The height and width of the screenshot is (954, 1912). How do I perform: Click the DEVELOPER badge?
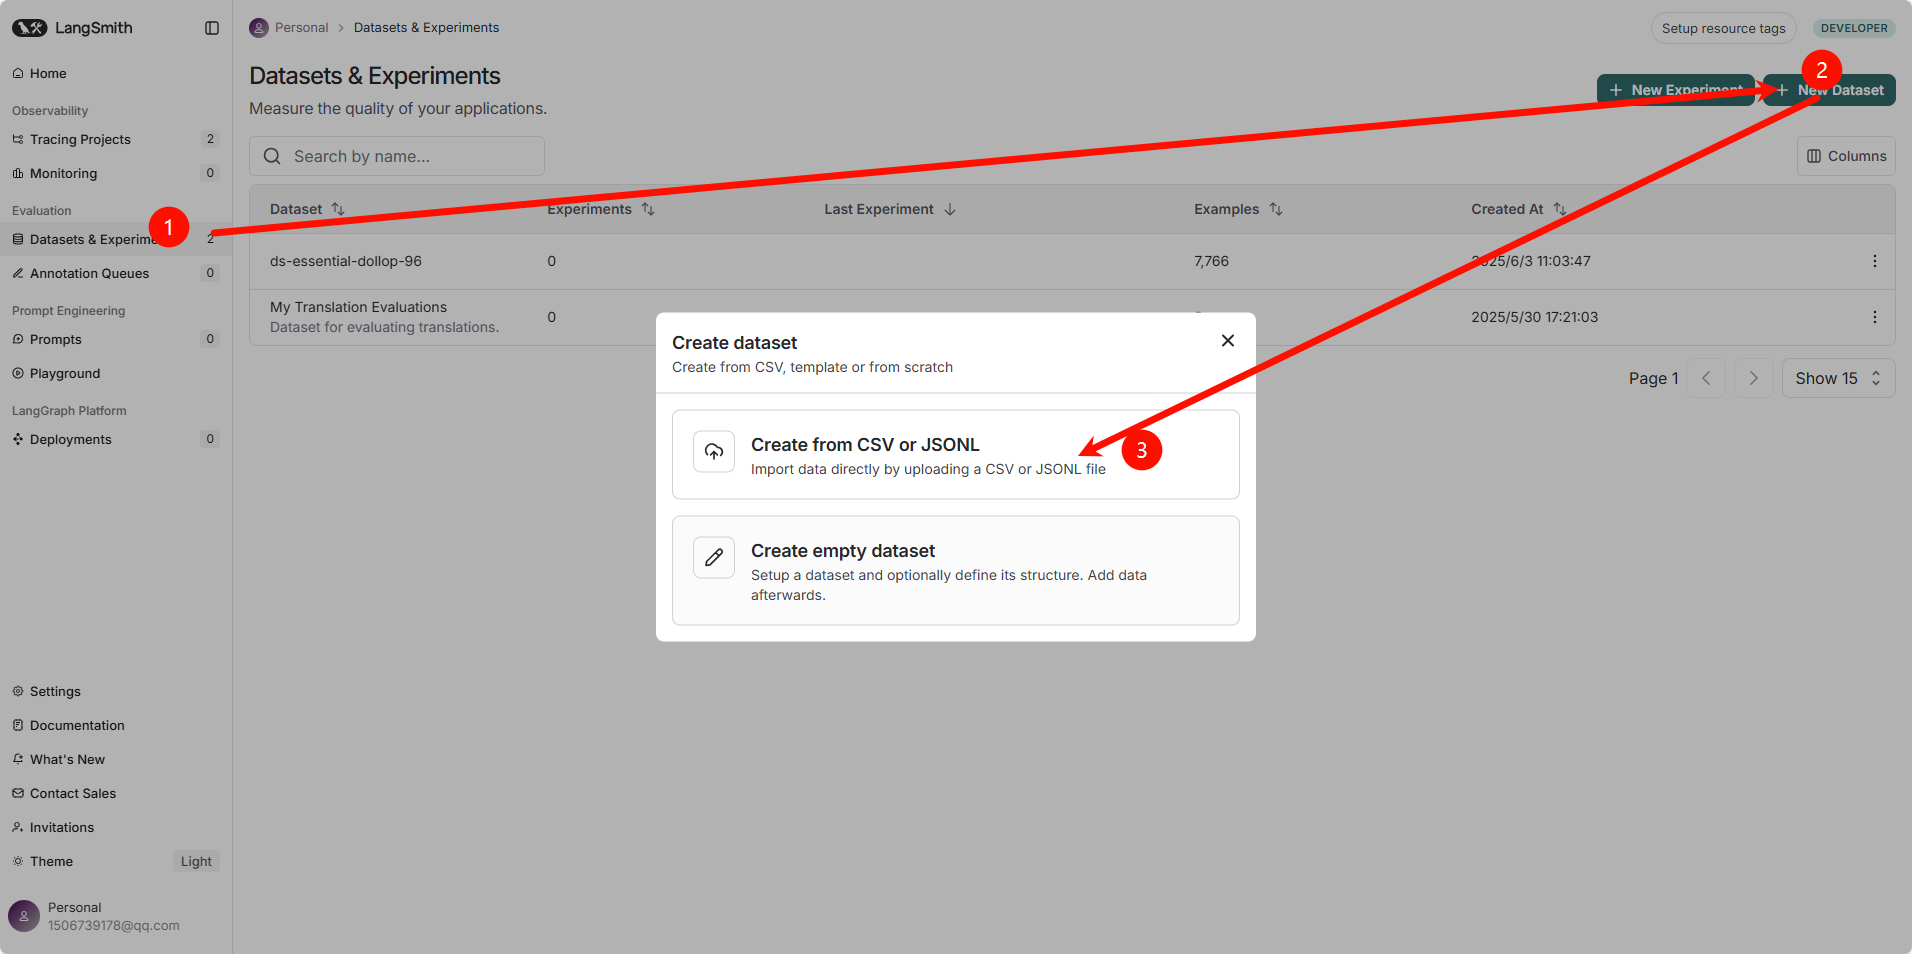[1854, 28]
